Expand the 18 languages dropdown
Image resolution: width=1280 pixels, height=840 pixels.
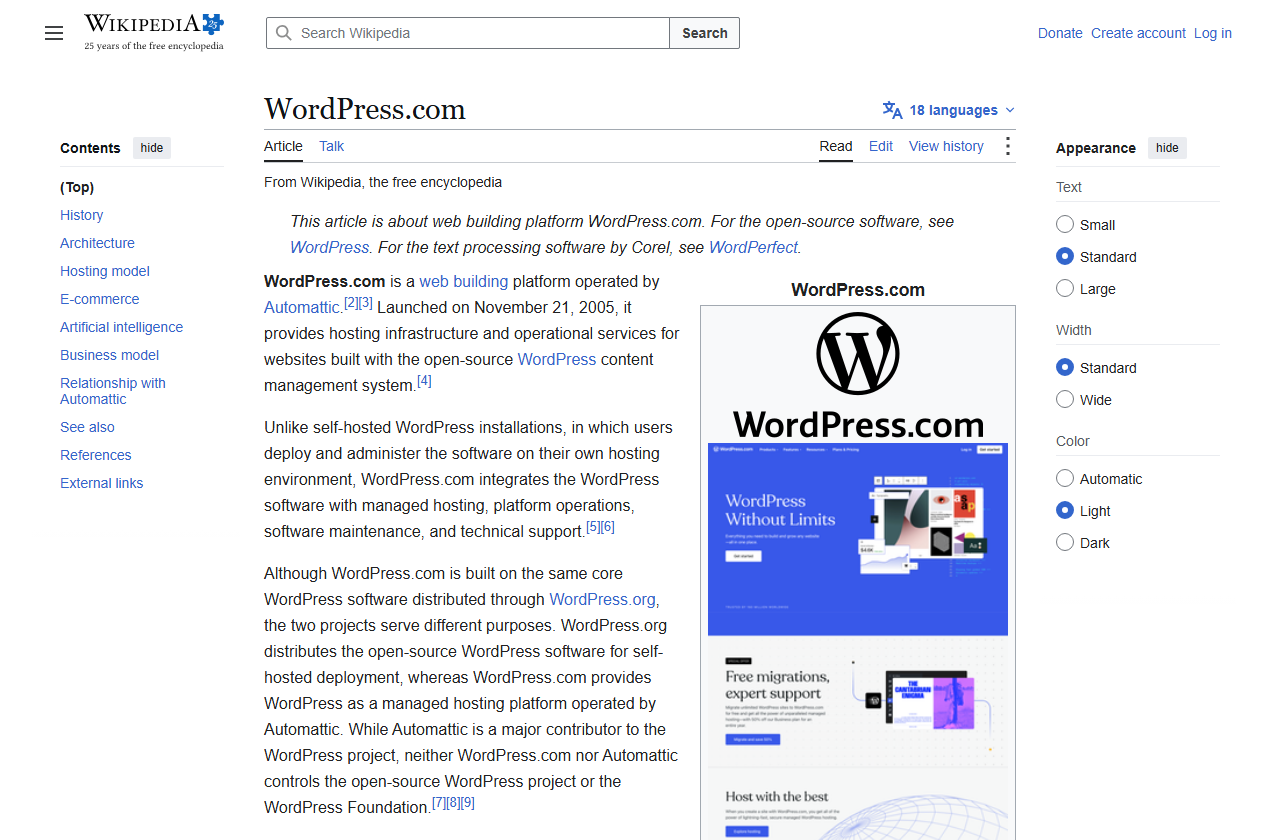[x=949, y=110]
